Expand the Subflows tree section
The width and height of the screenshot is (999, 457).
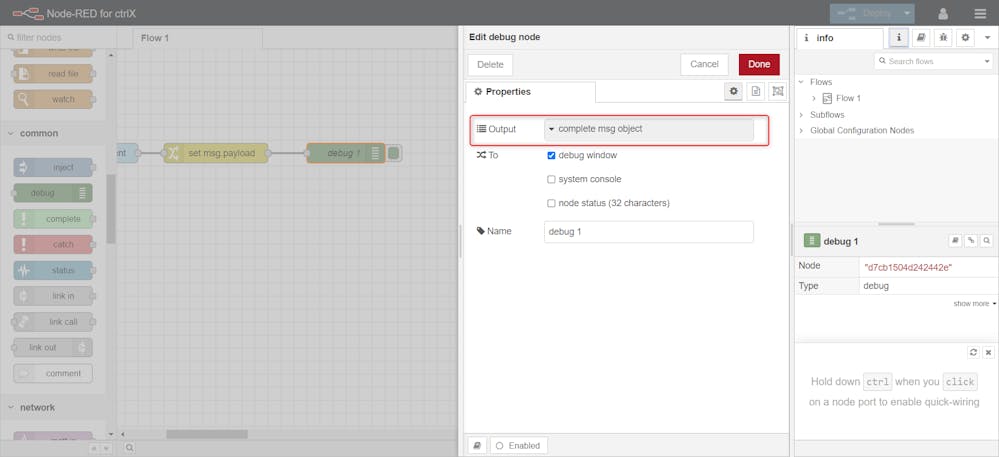(x=801, y=115)
